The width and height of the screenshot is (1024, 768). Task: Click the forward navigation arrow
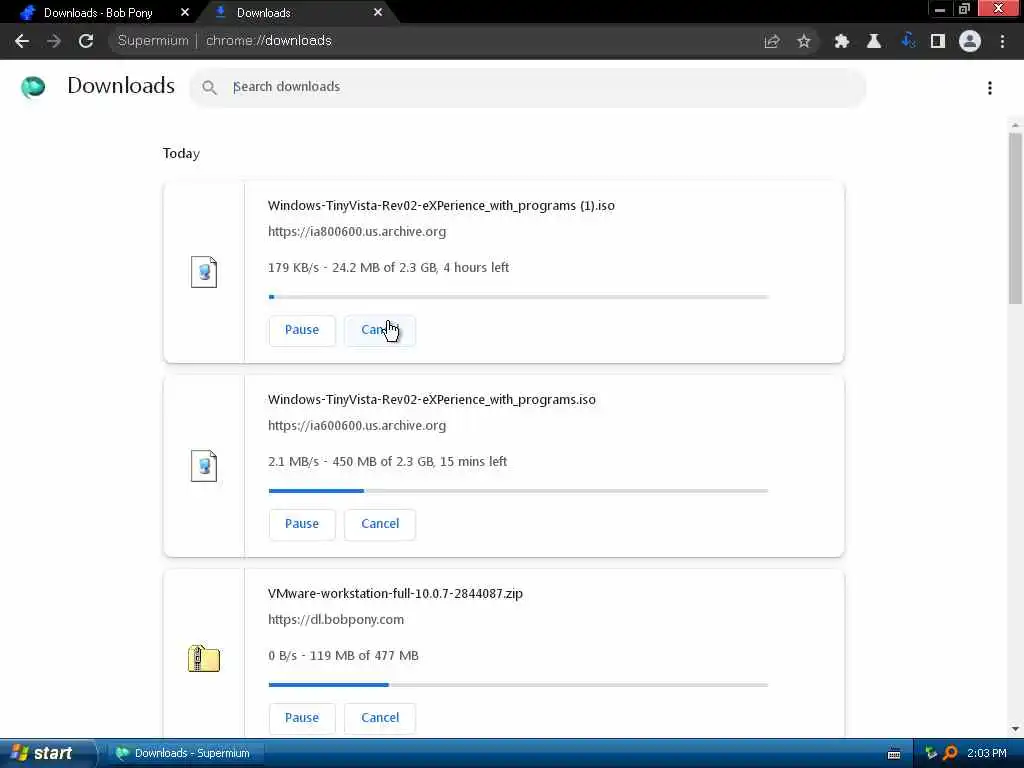(54, 41)
